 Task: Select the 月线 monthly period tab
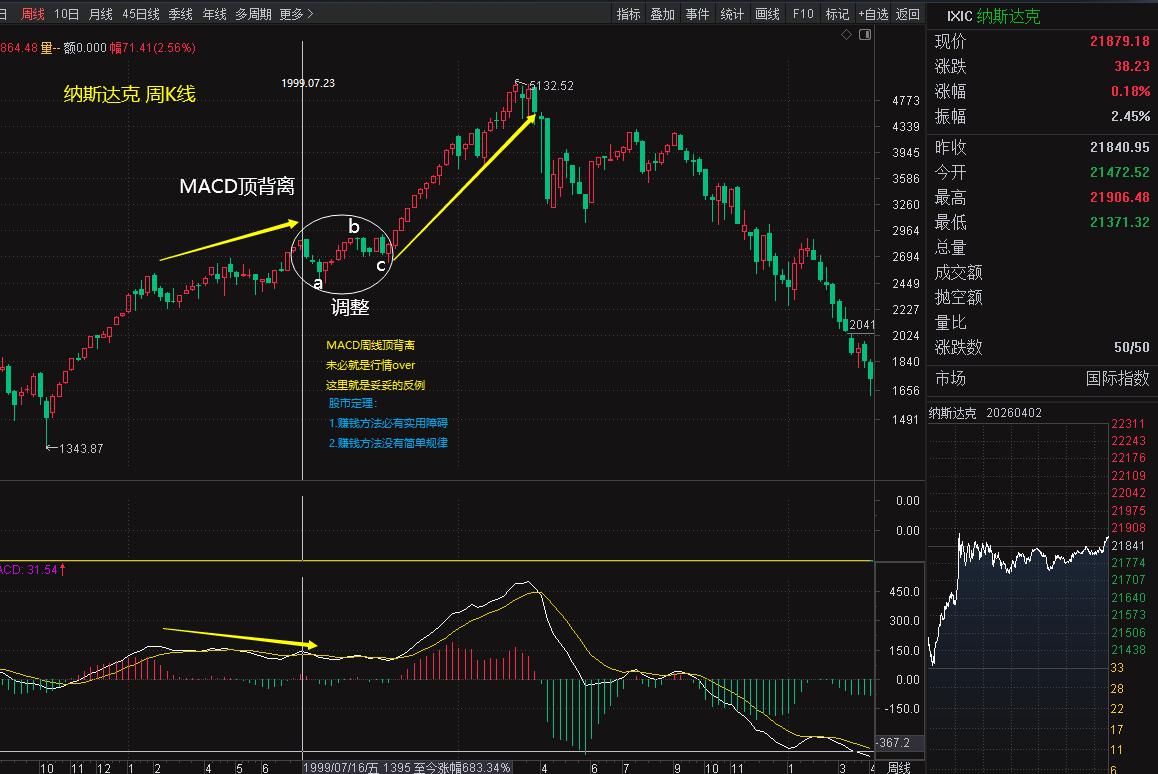point(100,14)
